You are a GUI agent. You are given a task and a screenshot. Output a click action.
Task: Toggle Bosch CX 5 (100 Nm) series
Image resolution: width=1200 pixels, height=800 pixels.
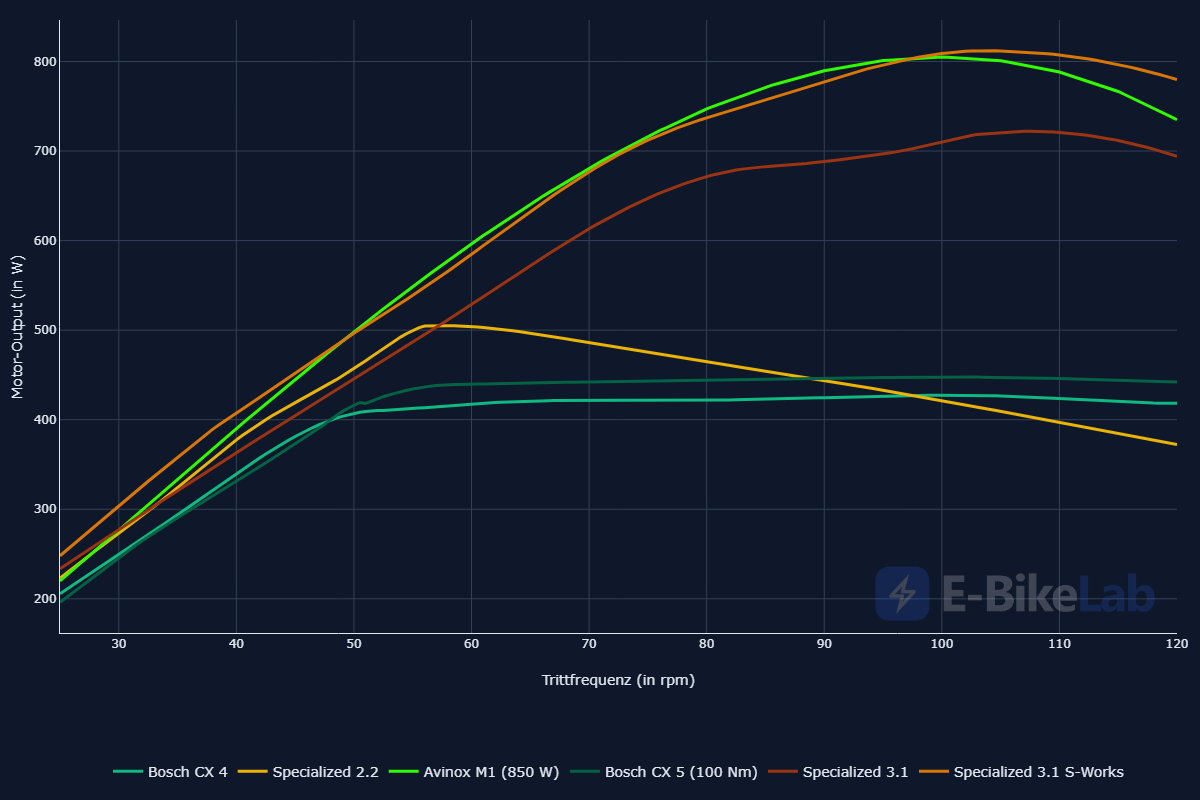pyautogui.click(x=681, y=772)
